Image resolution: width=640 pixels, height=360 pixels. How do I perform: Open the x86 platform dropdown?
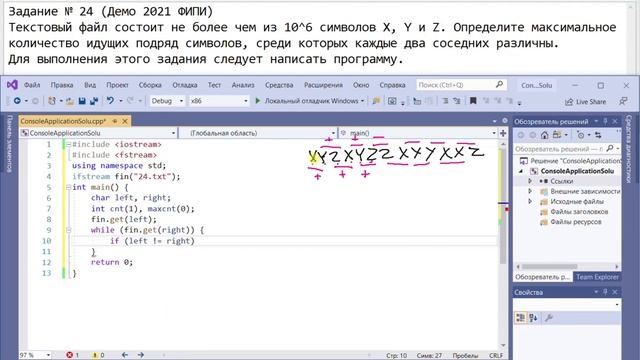[219, 101]
